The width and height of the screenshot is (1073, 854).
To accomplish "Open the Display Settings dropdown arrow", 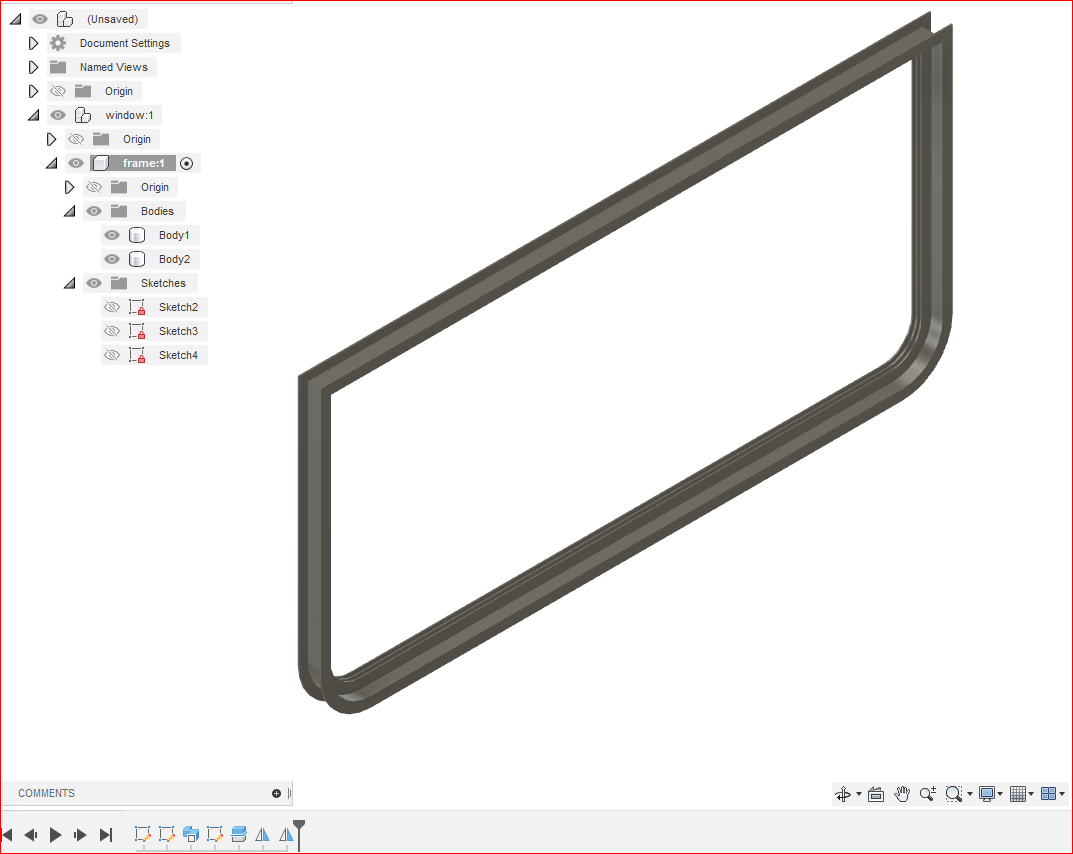I will pos(1000,794).
